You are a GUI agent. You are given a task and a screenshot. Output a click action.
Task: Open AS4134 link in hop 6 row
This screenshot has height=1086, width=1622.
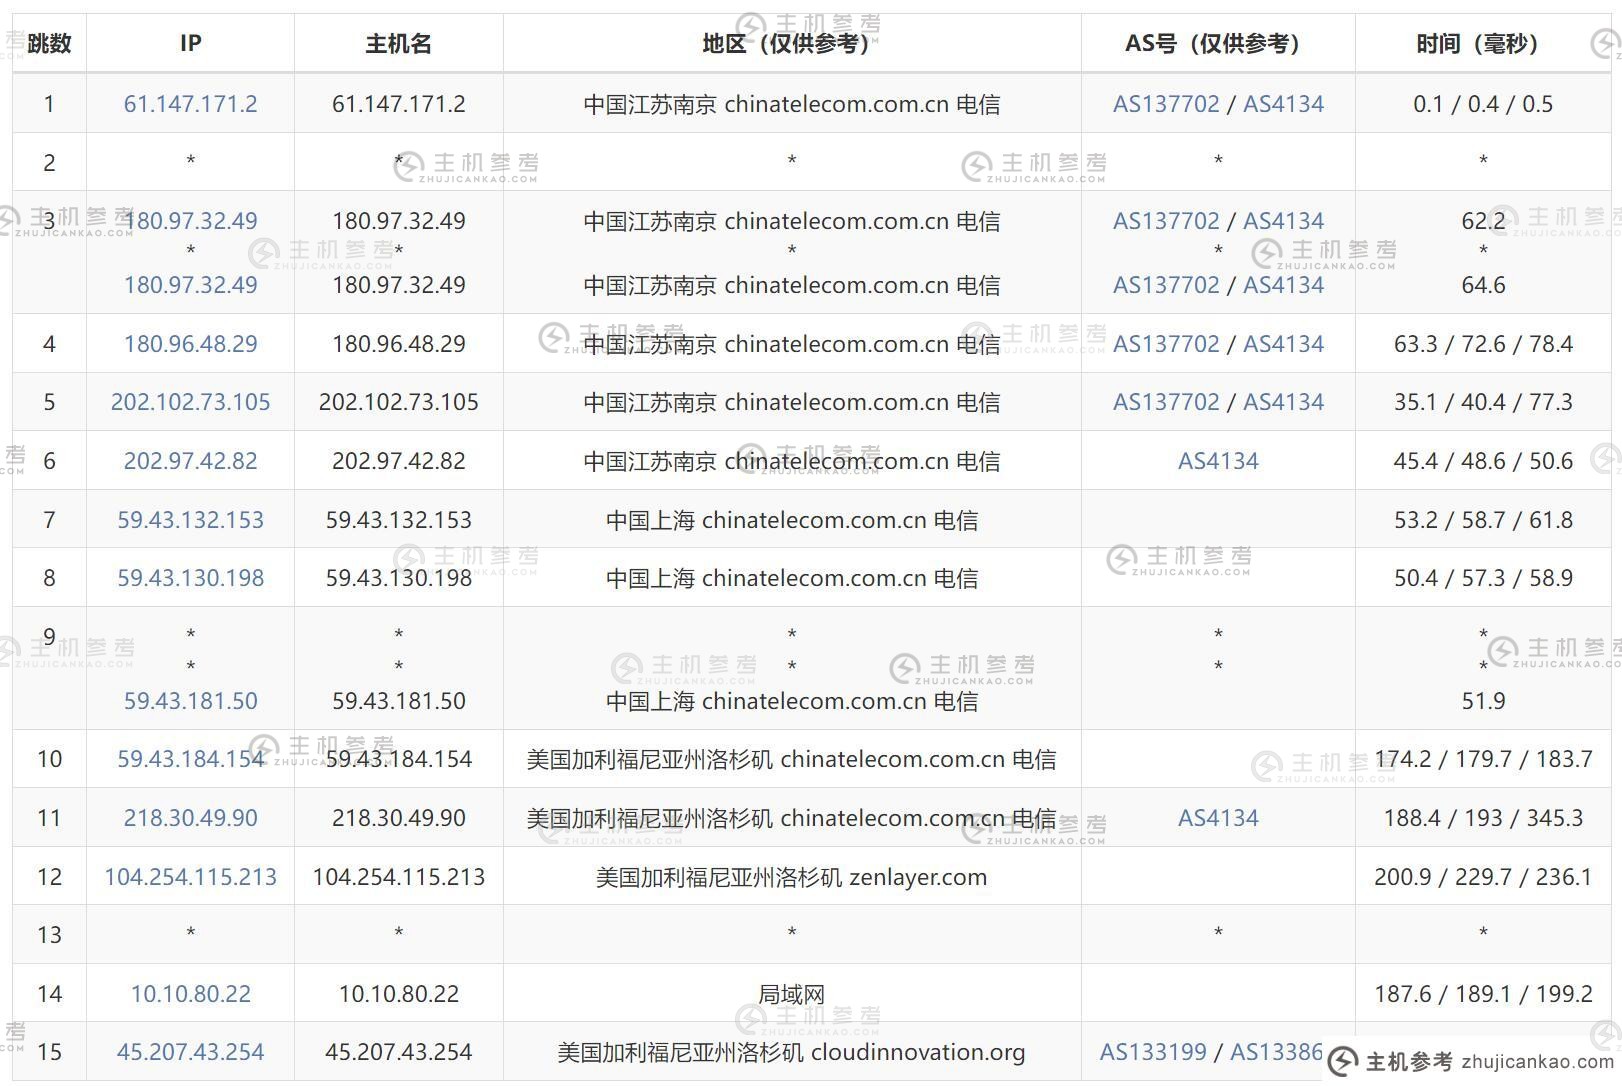coord(1218,461)
